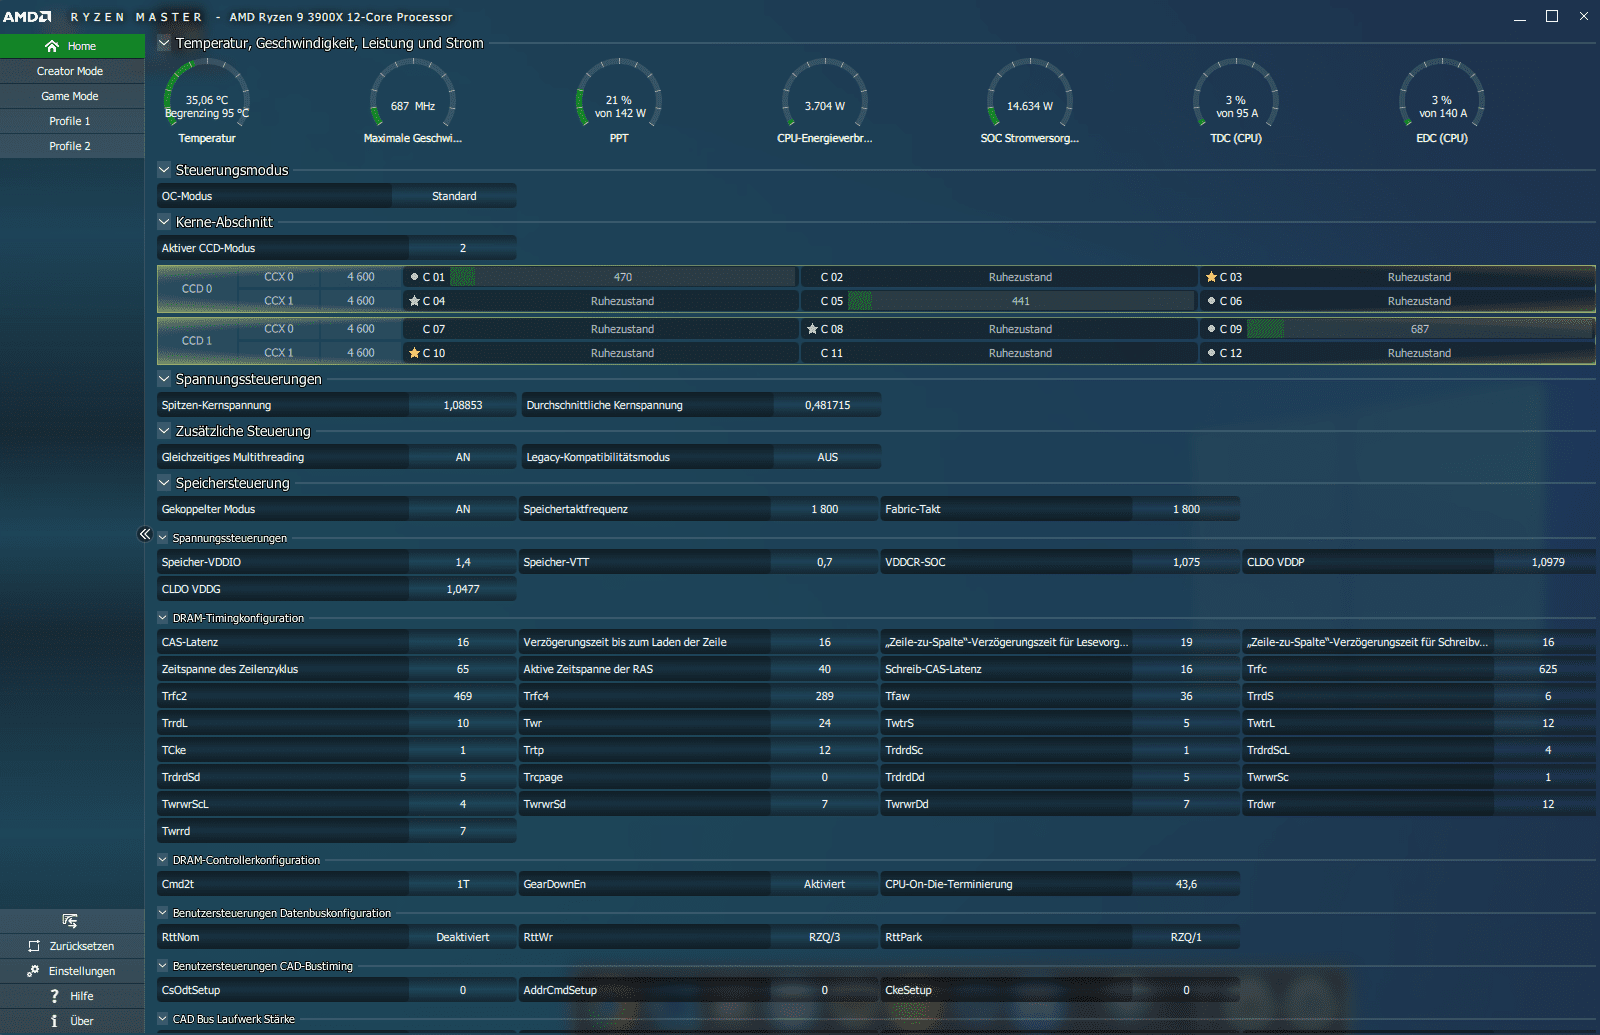Click the VDDCR-SOC value 1,075
This screenshot has height=1035, width=1600.
1186,562
